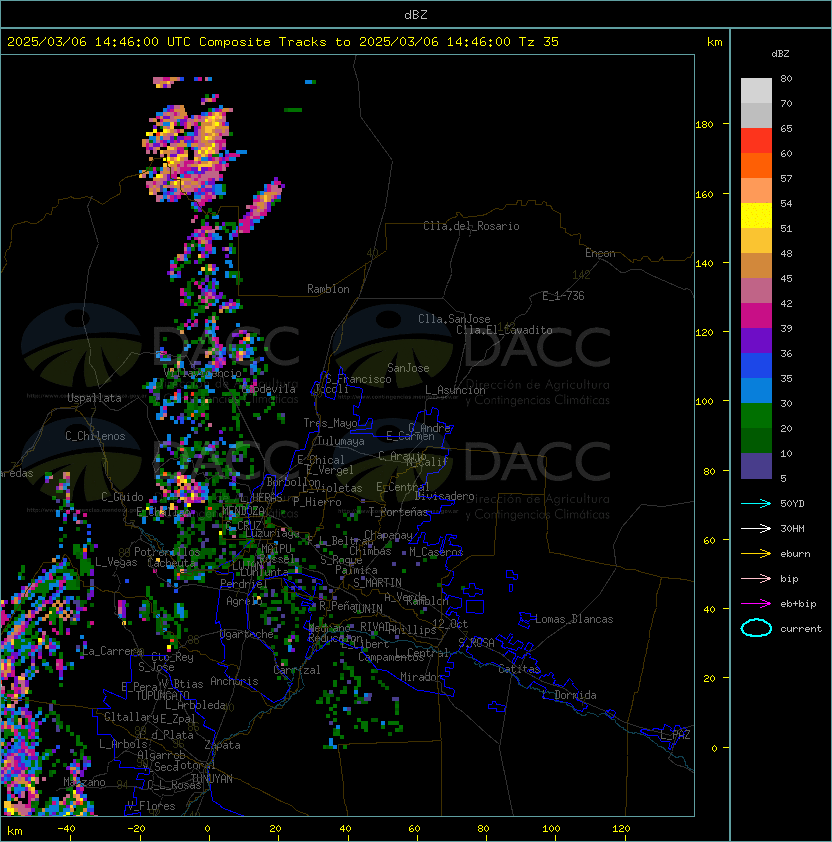Viewport: 832px width, 842px height.
Task: Click the '180' km vertical axis label
Action: coord(704,124)
